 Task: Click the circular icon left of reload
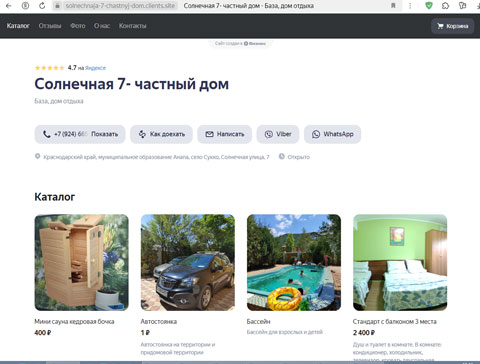(x=25, y=6)
